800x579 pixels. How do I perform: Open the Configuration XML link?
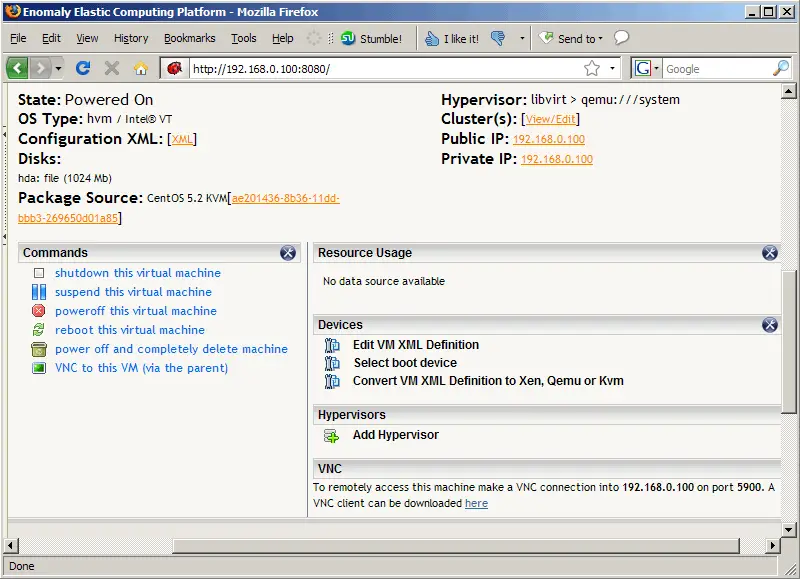[x=182, y=139]
